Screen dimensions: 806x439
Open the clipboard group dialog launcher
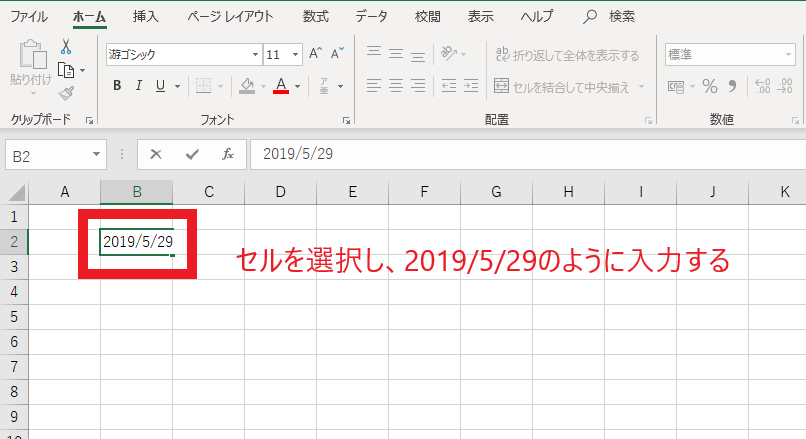(89, 121)
